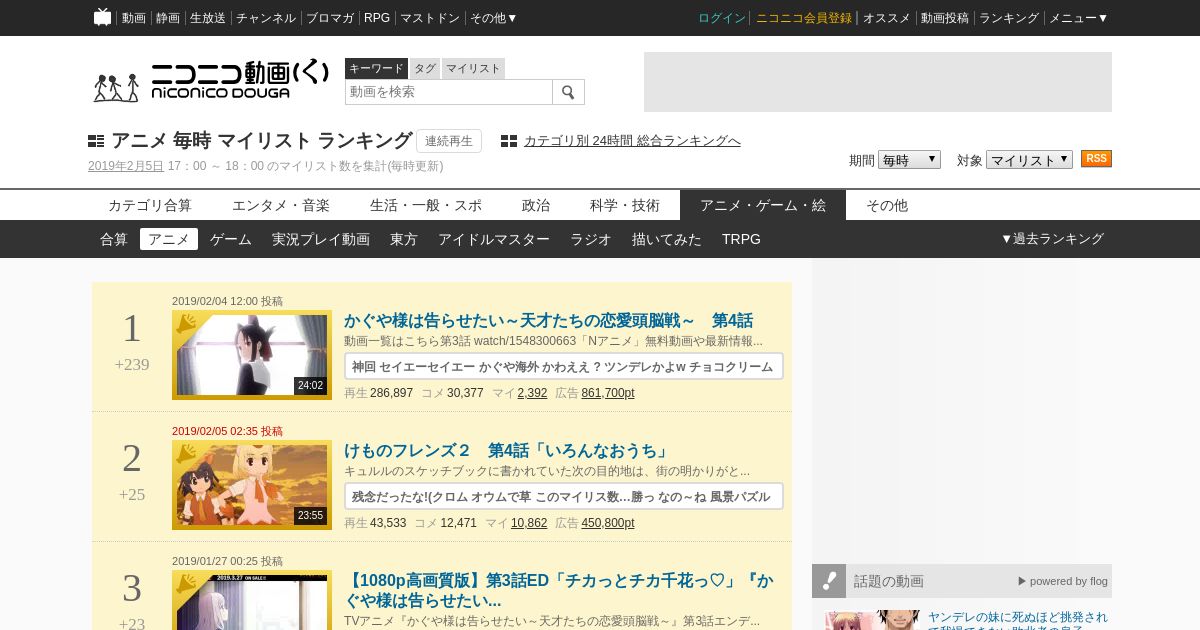Open the rank 3 1080p高画質版 thumbnail

coord(252,600)
